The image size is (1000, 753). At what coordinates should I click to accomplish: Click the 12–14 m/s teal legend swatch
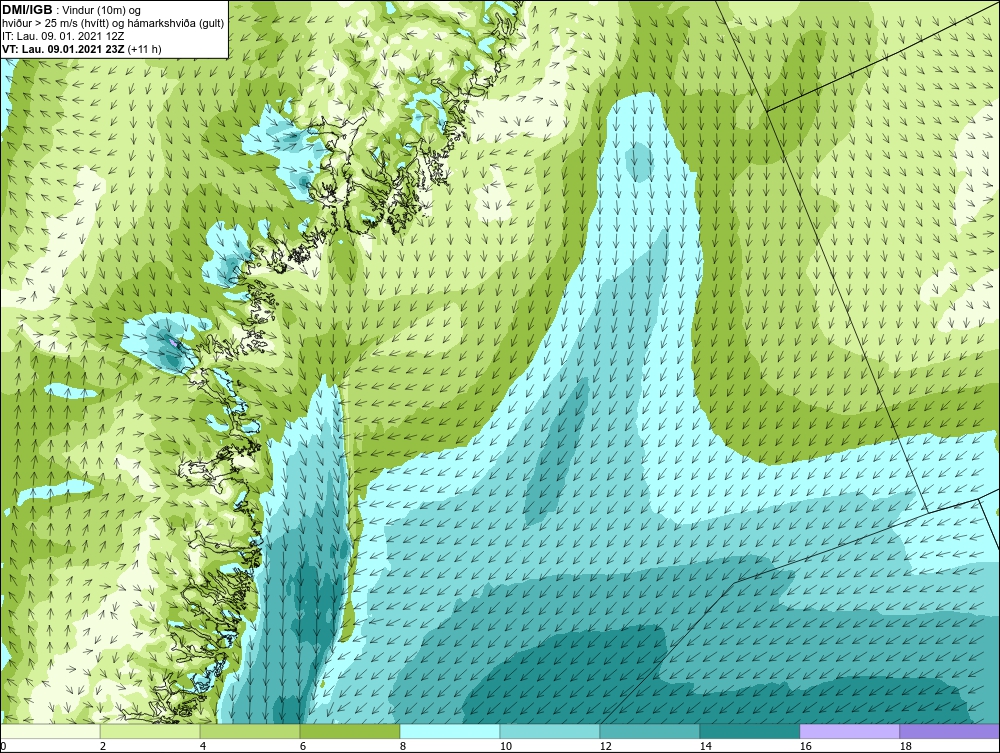tap(649, 731)
